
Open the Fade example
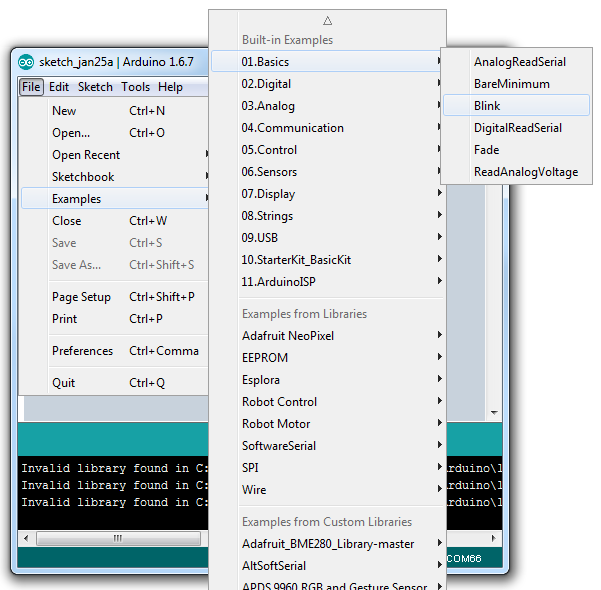(516, 150)
